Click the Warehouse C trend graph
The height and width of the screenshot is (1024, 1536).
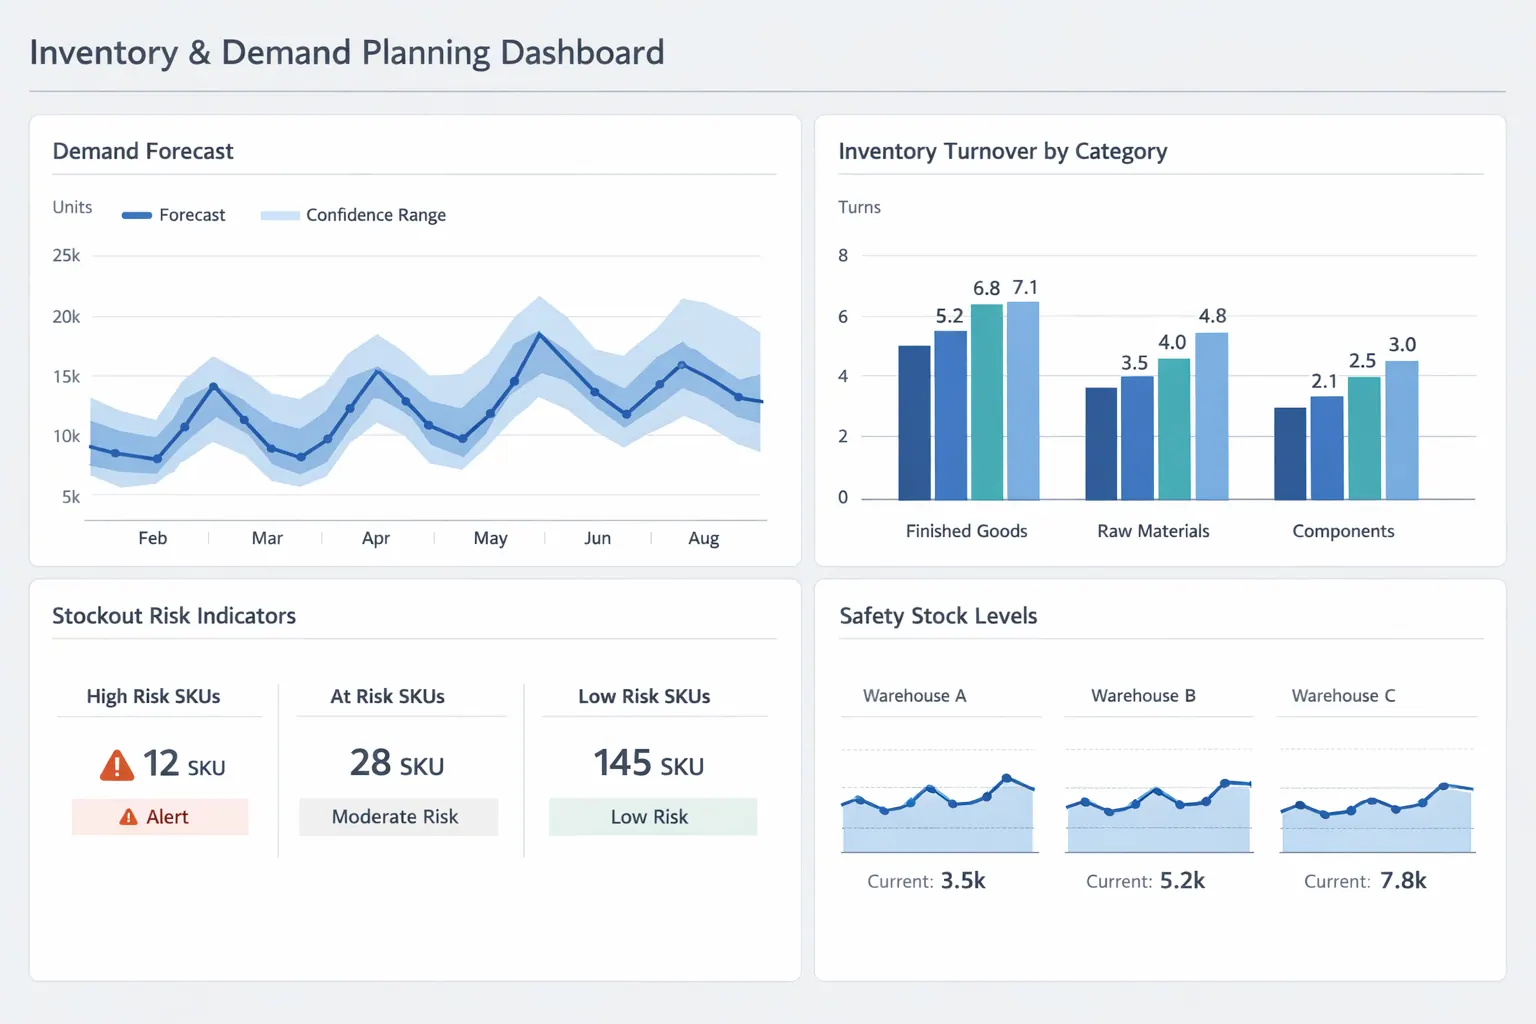coord(1376,810)
